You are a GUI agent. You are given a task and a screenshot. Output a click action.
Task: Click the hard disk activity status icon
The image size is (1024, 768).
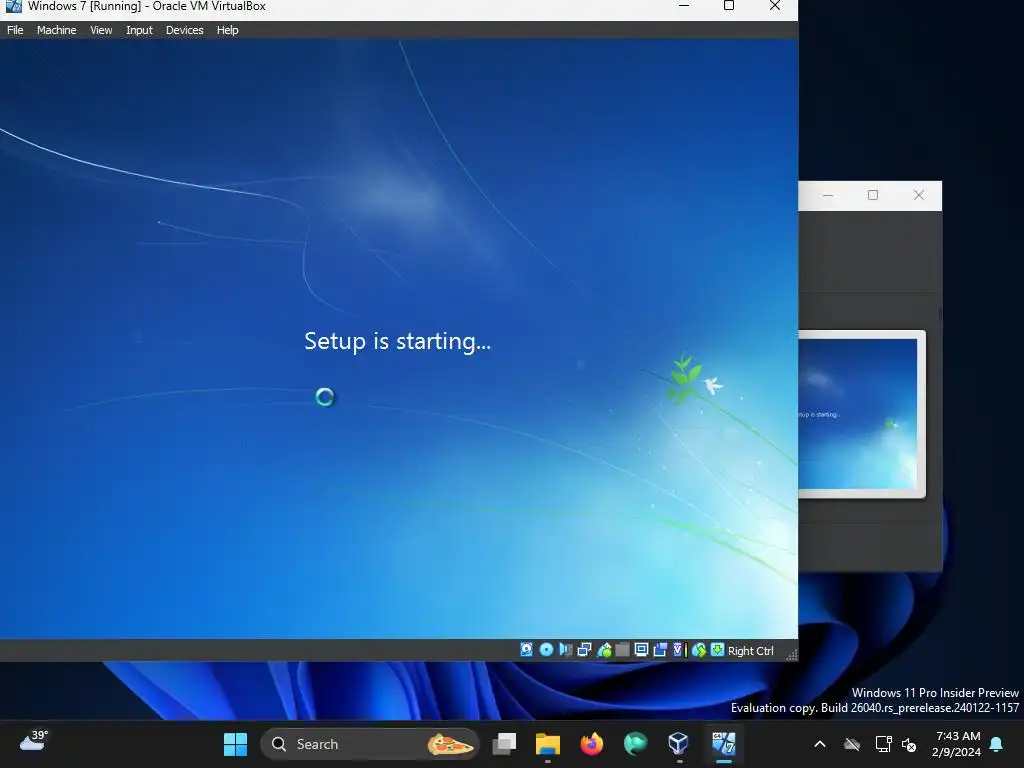526,650
